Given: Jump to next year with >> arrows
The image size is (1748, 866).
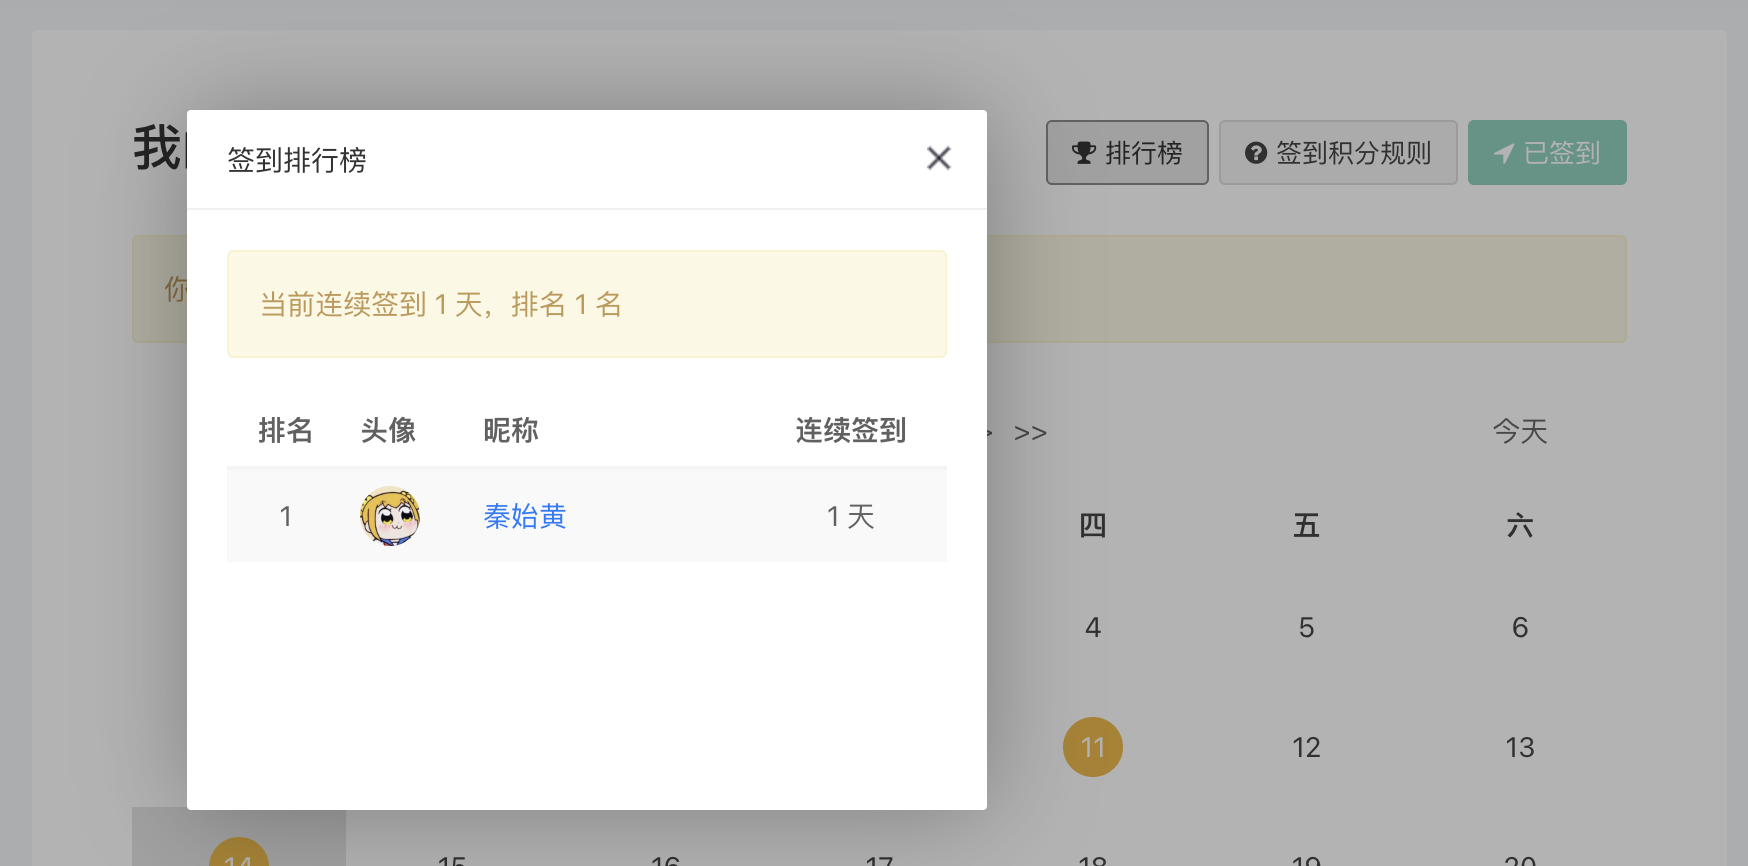Looking at the screenshot, I should tap(1030, 433).
